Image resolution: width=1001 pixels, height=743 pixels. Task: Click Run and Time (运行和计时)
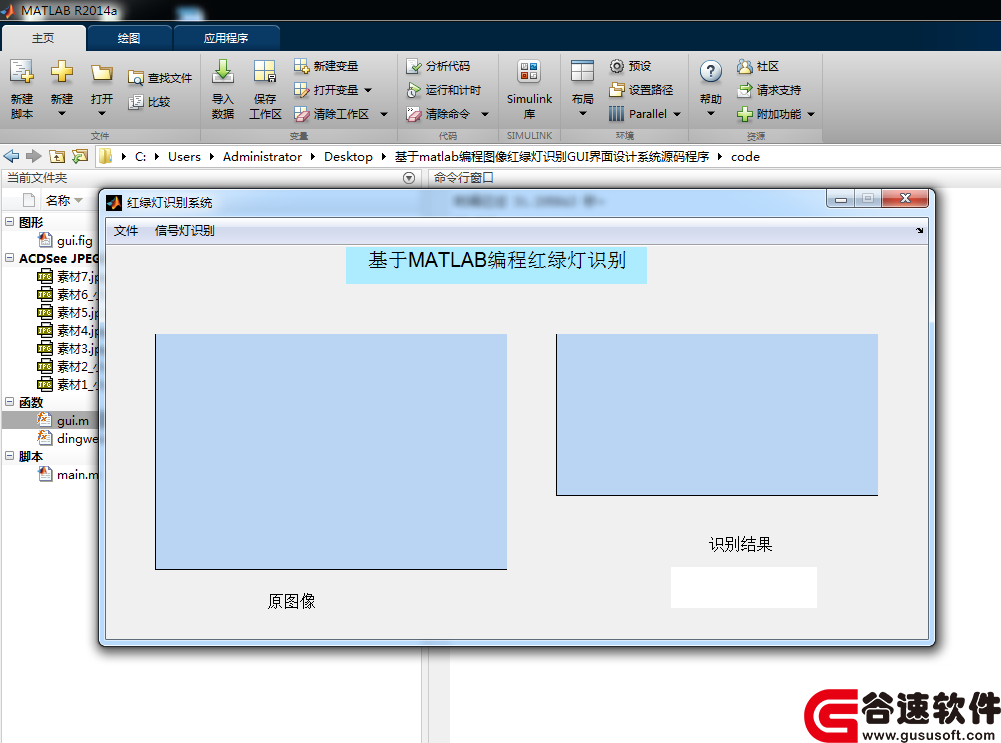[x=444, y=90]
